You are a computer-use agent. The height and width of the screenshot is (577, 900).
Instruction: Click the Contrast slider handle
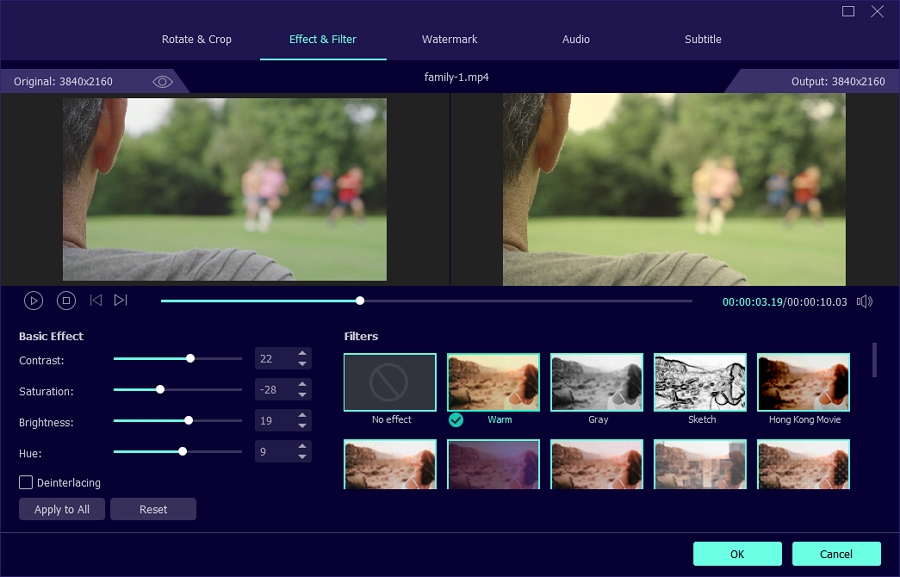190,358
